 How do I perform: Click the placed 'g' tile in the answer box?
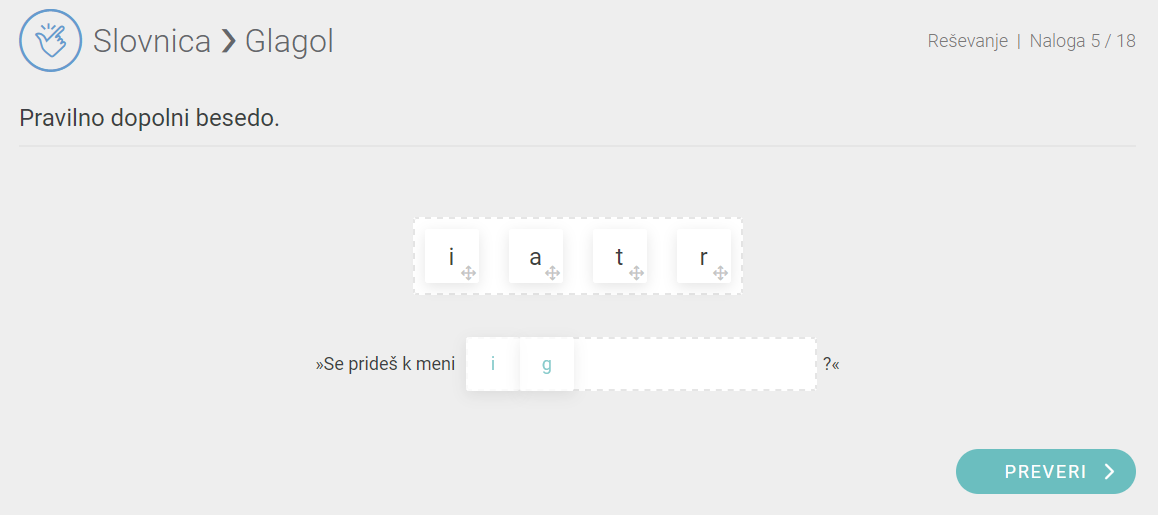pos(546,364)
